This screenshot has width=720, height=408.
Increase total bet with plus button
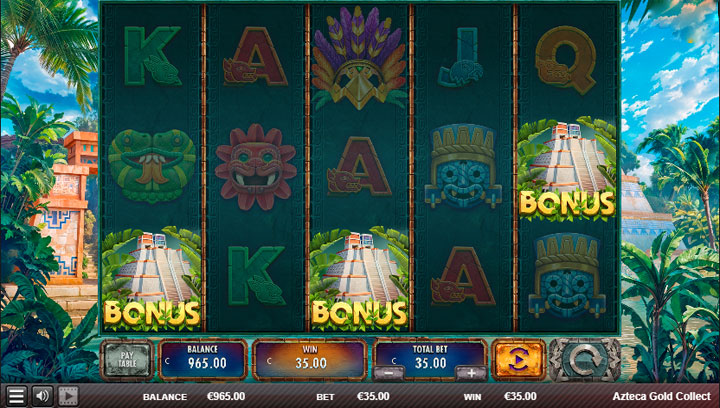pos(471,373)
